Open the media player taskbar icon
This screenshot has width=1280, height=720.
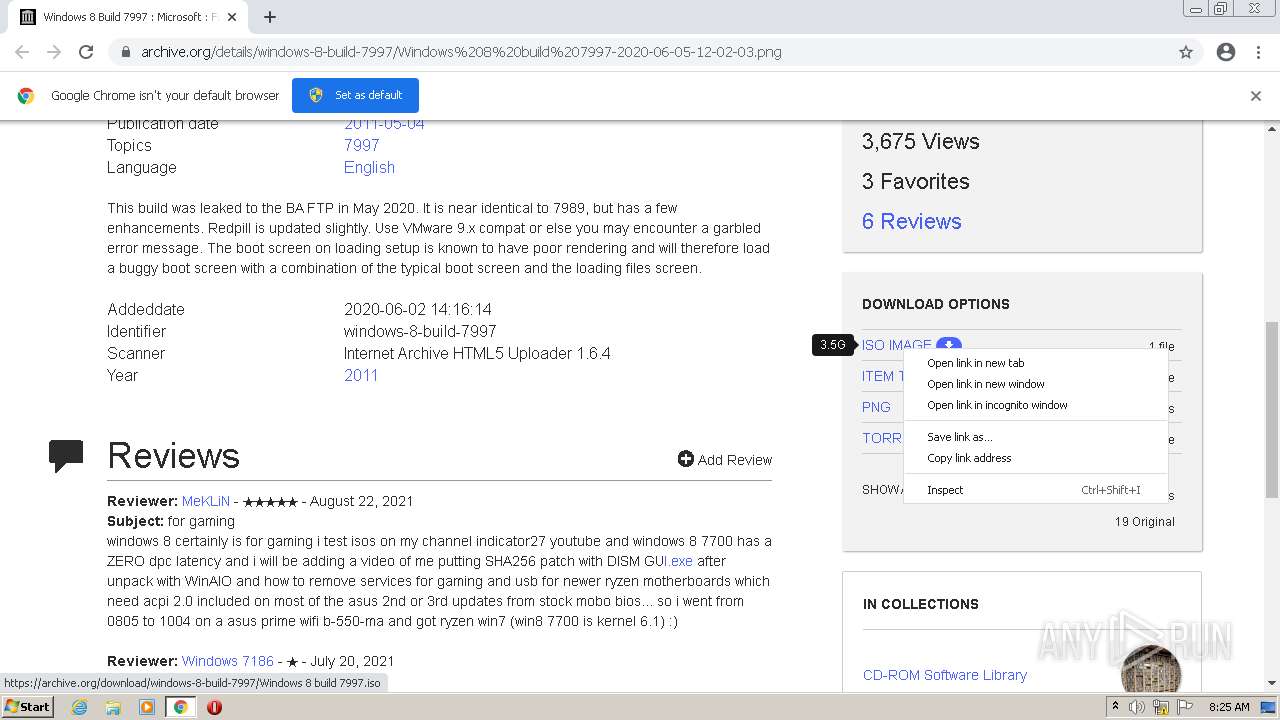[147, 707]
